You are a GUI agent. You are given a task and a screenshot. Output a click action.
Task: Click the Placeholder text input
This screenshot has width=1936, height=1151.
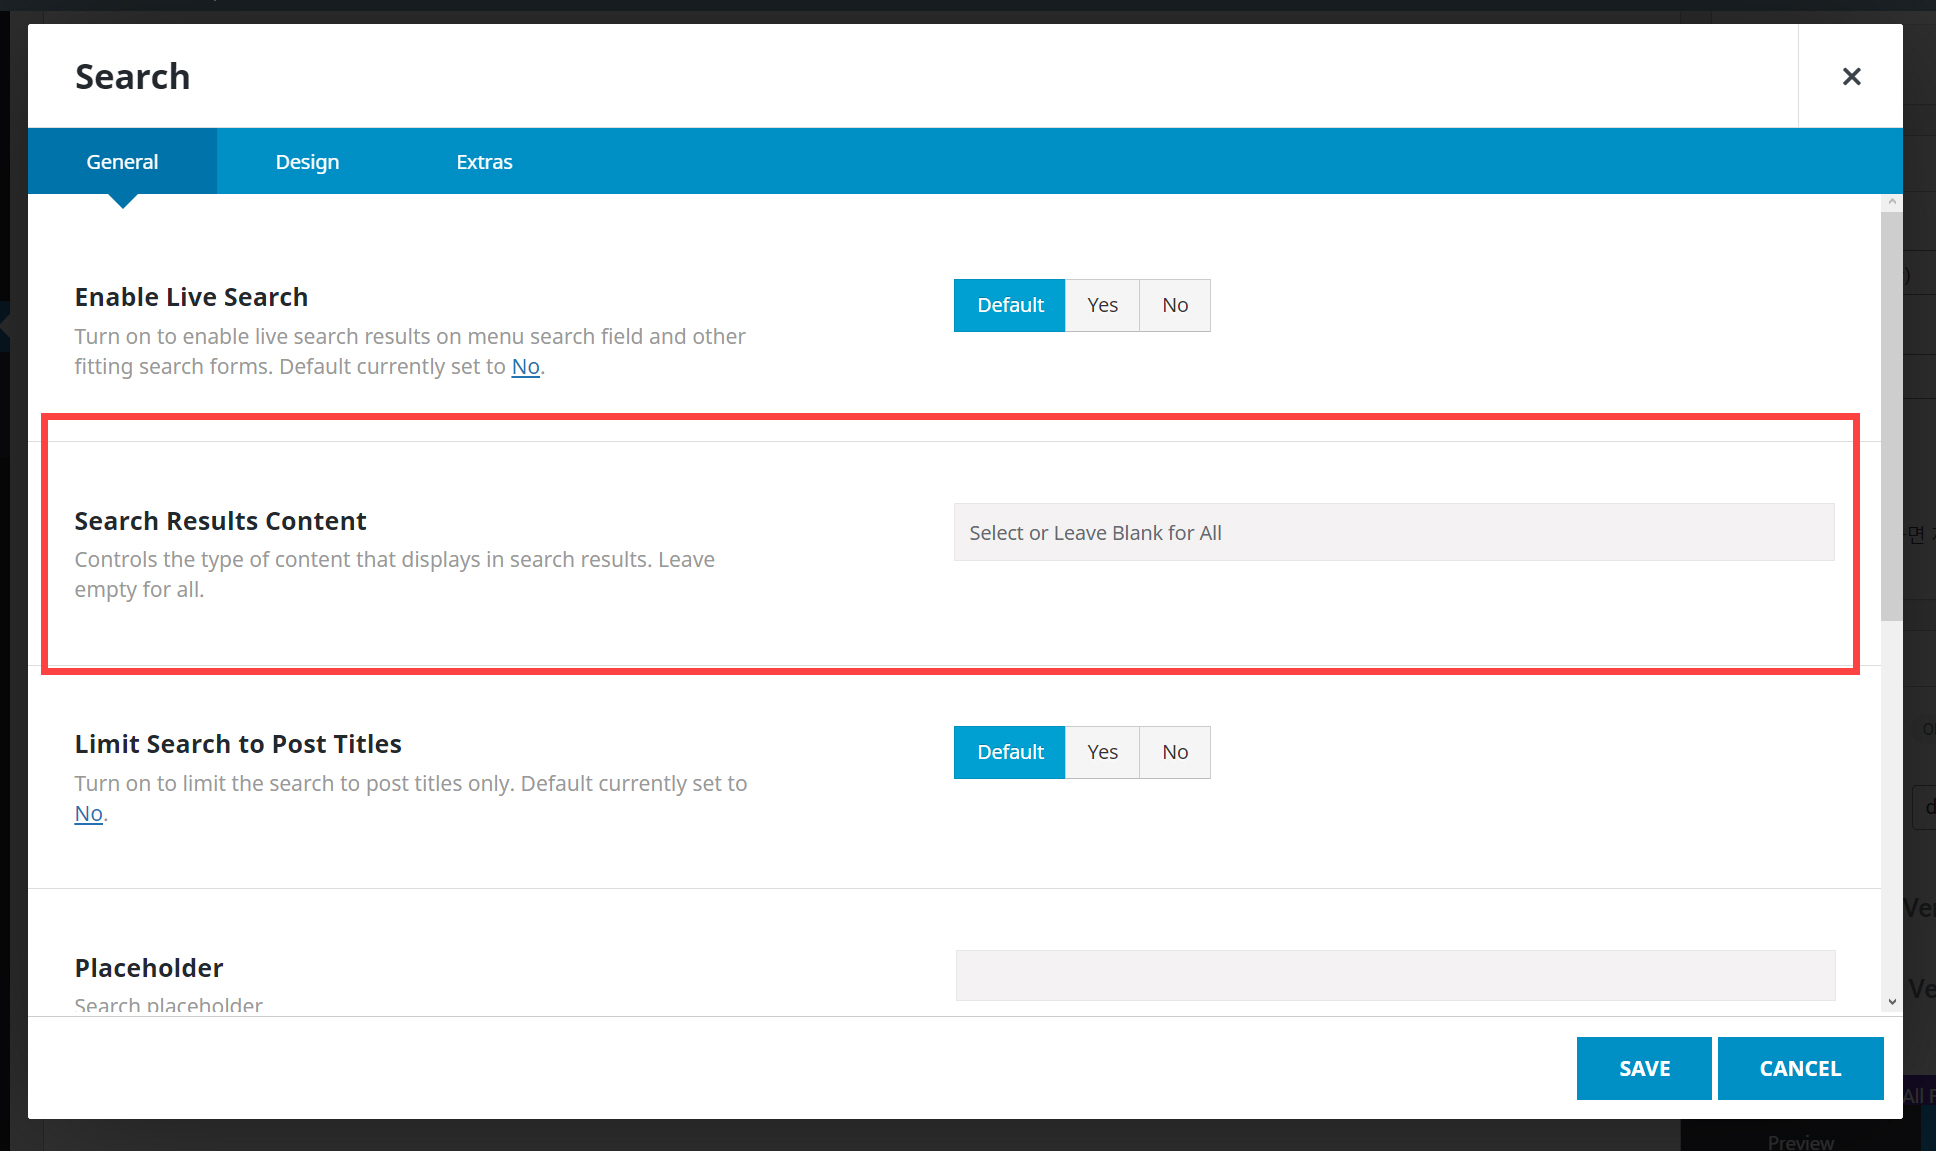tap(1395, 975)
